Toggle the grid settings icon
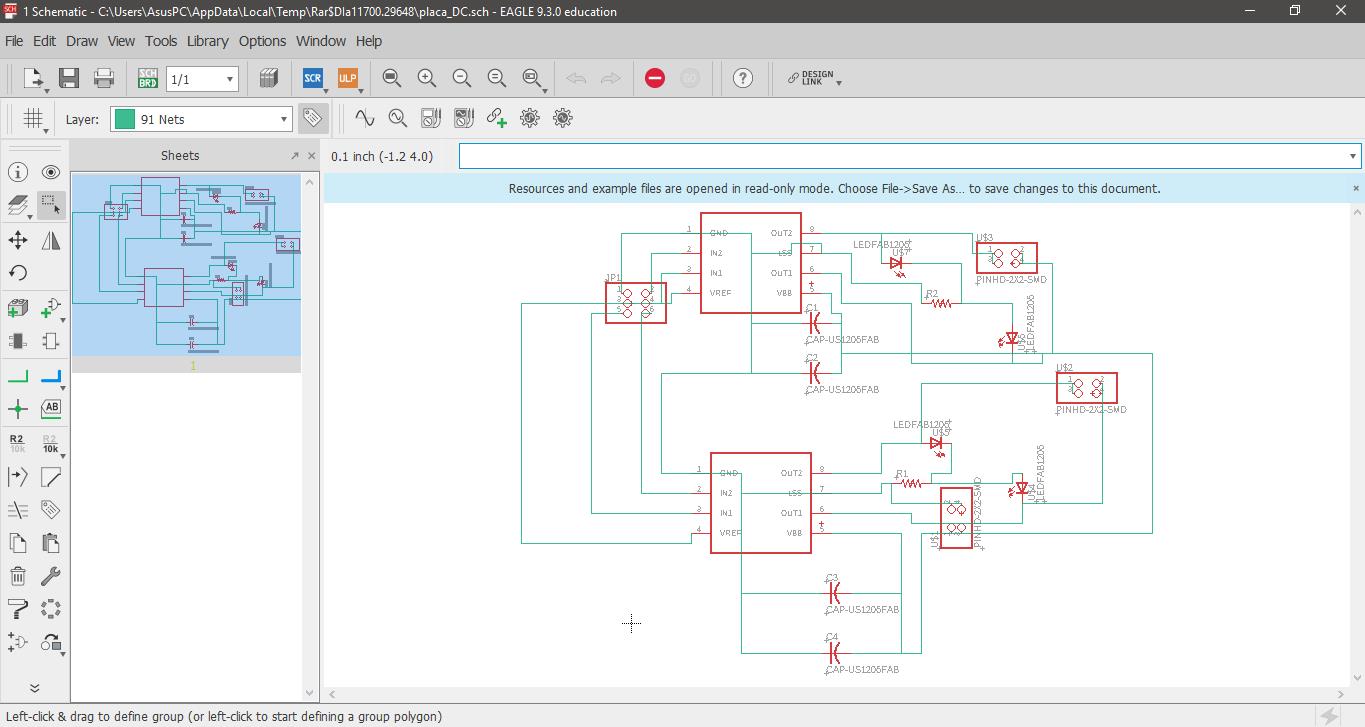The width and height of the screenshot is (1365, 727). point(34,119)
